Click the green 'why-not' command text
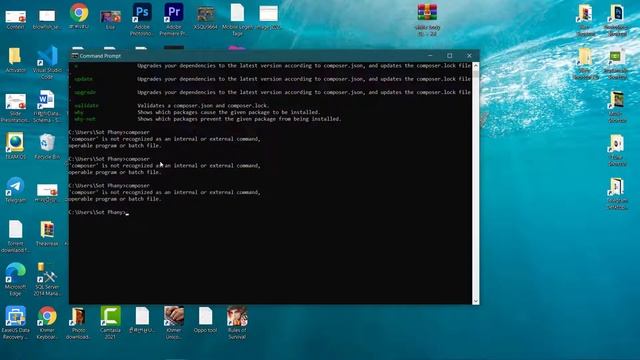The height and width of the screenshot is (360, 640). click(85, 119)
